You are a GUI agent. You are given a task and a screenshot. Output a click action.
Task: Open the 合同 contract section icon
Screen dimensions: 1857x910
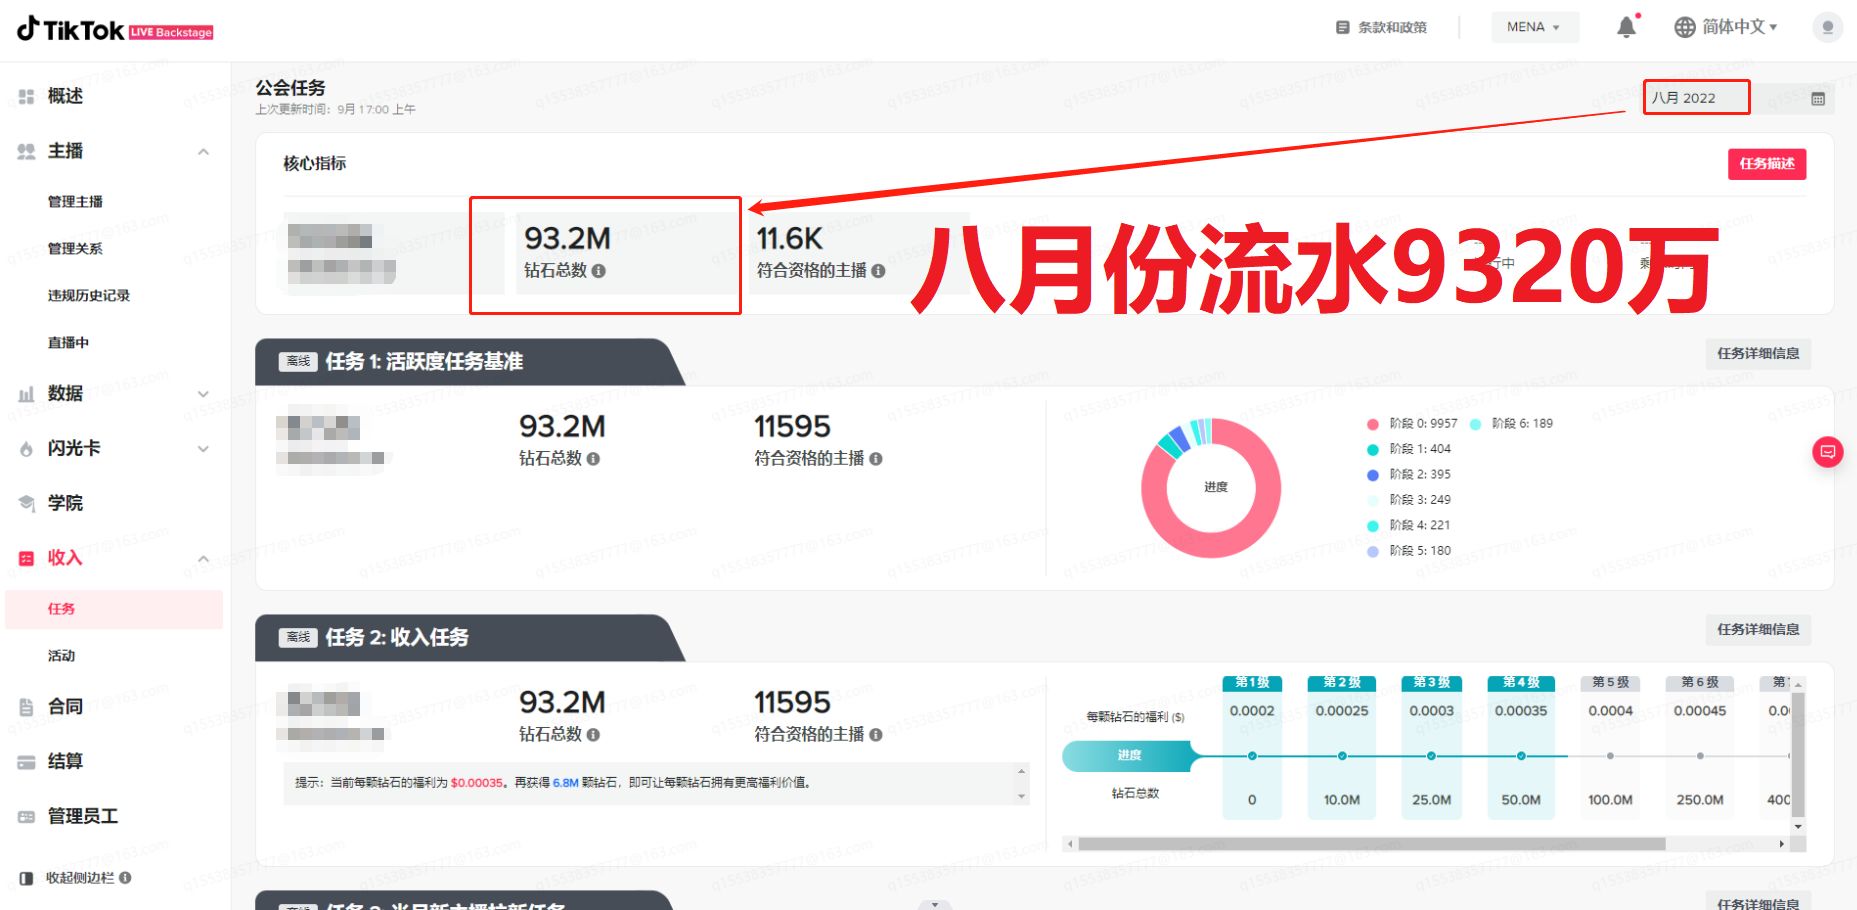(x=28, y=706)
